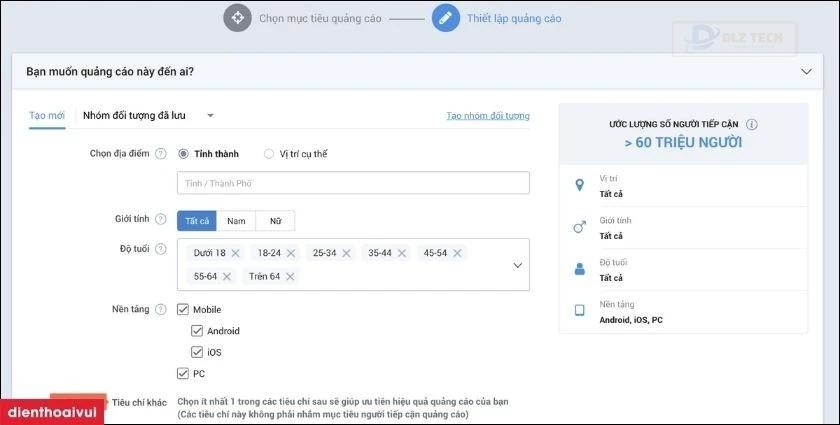This screenshot has height=425, width=840.
Task: Select Nữ gender option
Action: [x=275, y=221]
